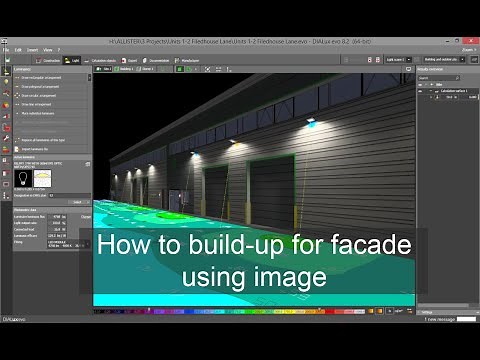
Task: Click the 1 new message status entry
Action: coord(439,319)
